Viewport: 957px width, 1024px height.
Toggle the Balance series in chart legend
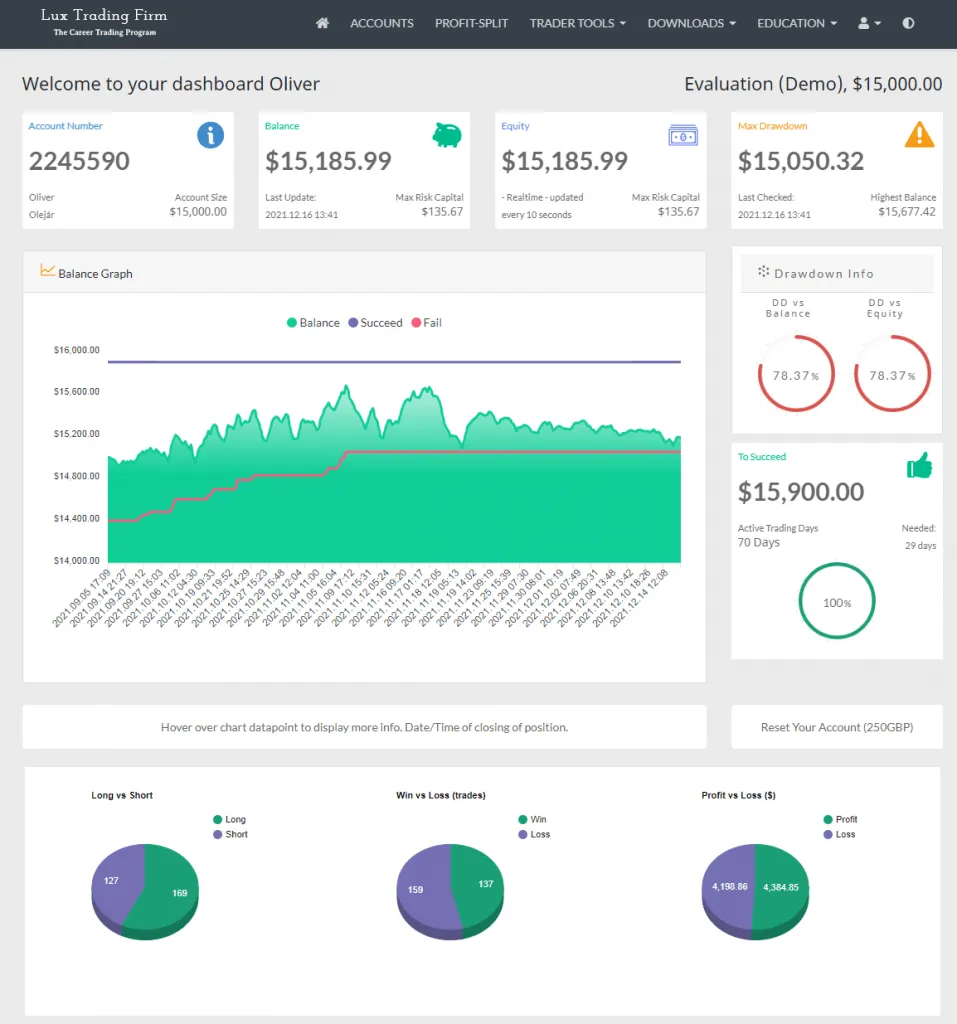pyautogui.click(x=313, y=323)
